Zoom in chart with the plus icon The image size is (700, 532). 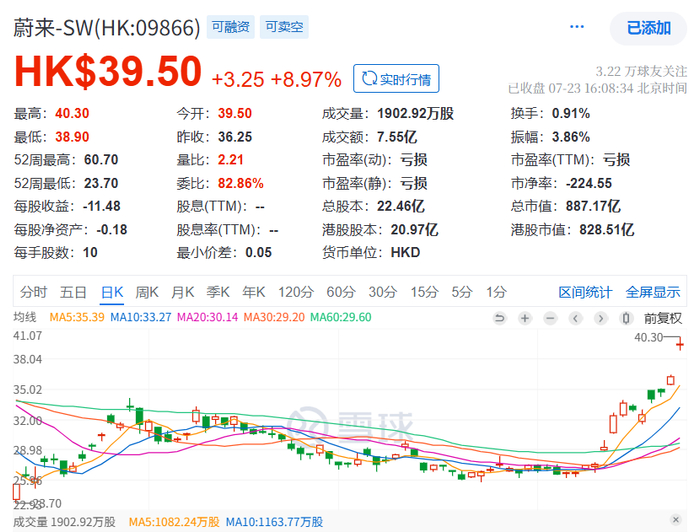(525, 318)
